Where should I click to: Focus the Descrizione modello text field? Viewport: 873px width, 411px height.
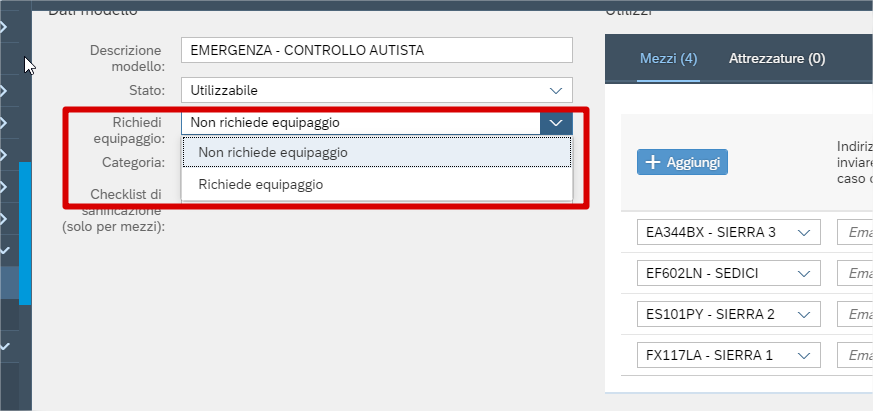376,50
